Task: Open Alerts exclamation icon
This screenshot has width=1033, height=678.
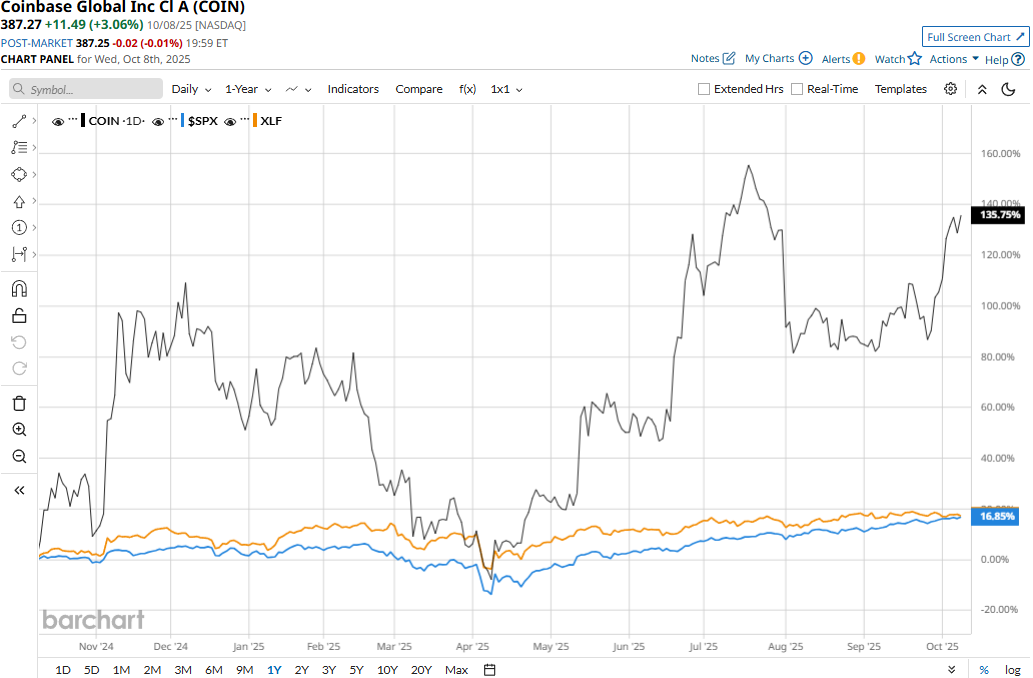Action: (x=858, y=59)
